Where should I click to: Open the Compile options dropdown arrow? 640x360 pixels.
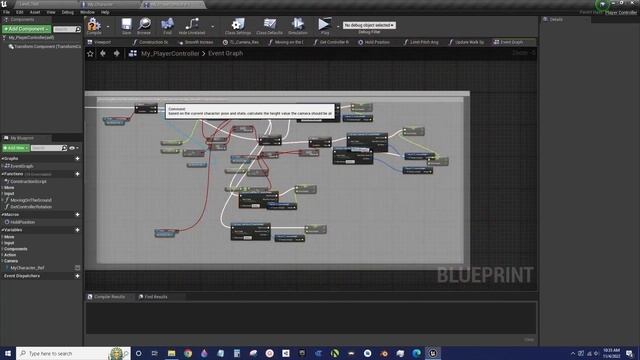108,27
